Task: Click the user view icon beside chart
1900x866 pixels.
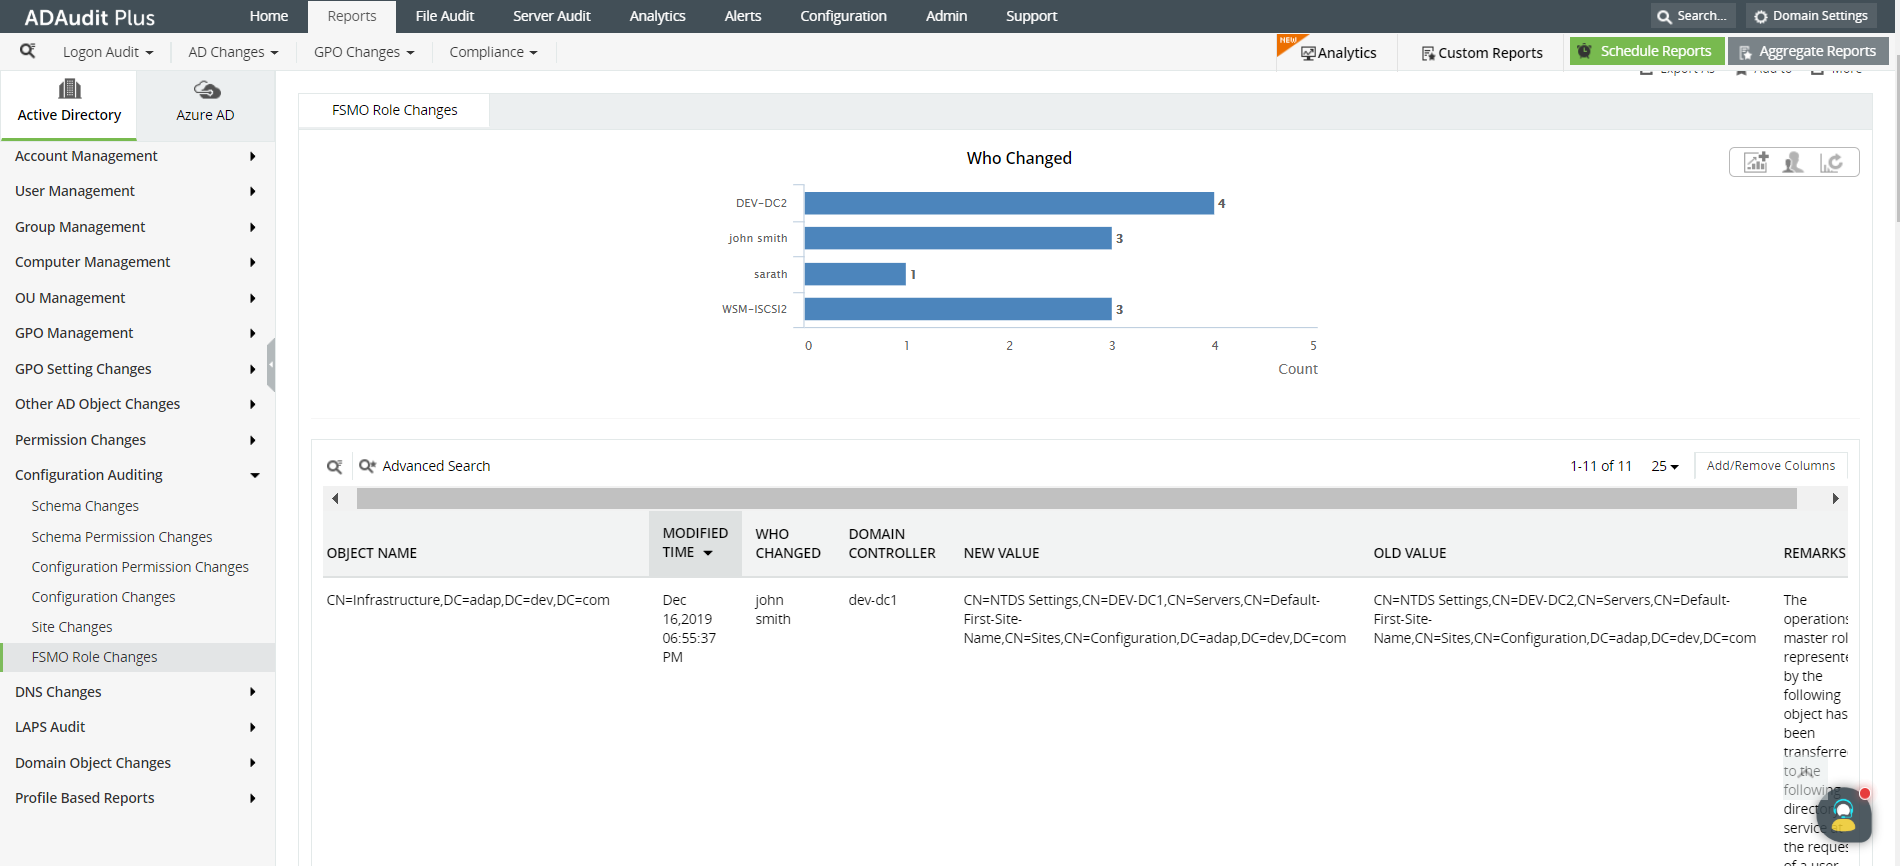Action: tap(1793, 162)
